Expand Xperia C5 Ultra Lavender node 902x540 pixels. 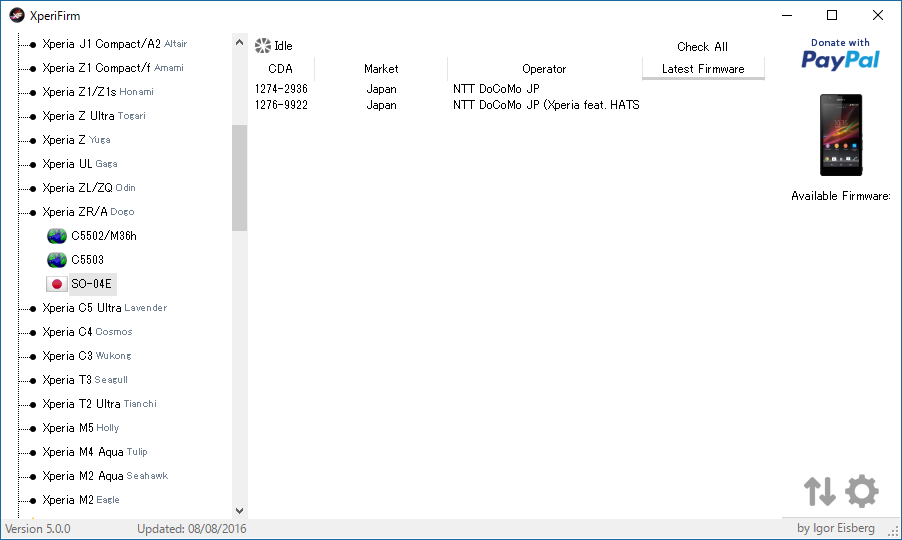click(x=32, y=309)
